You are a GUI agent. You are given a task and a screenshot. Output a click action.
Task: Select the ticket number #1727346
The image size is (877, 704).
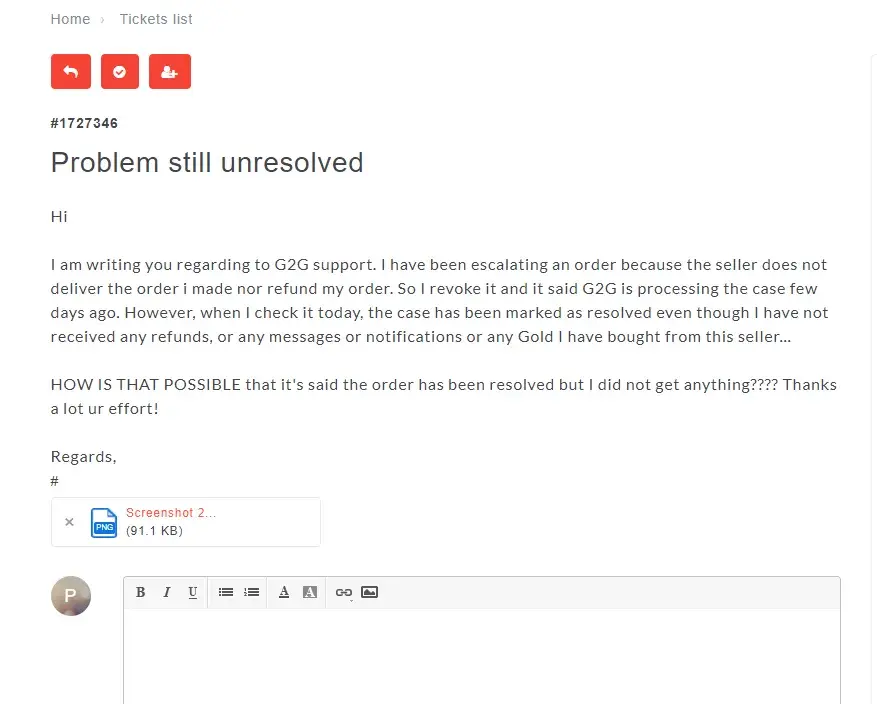pyautogui.click(x=84, y=123)
